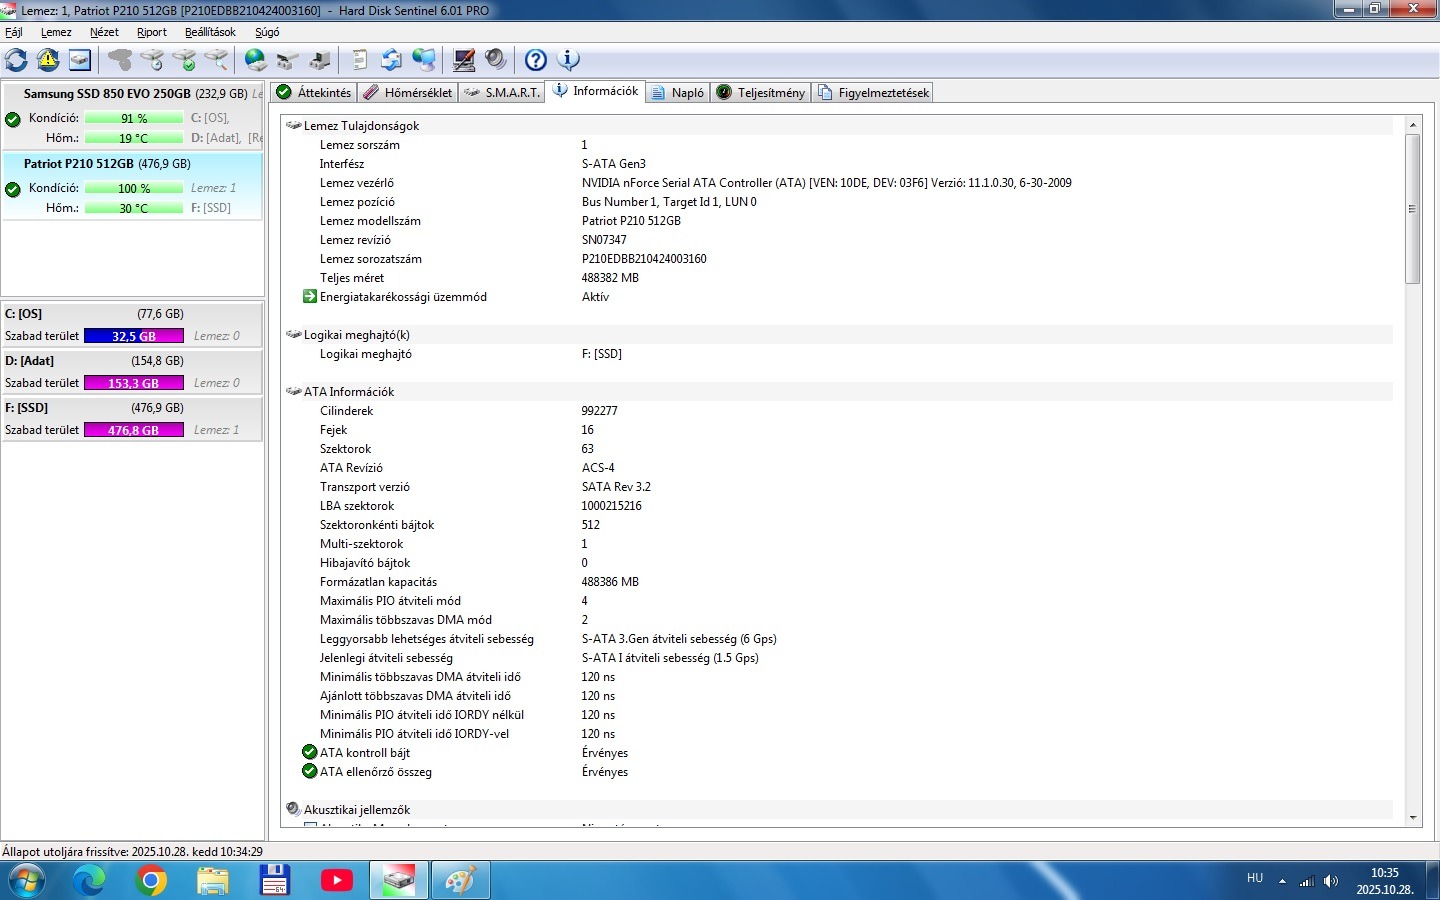Click green arrow icon beside Energiatakarékossági üzemmód

(x=310, y=296)
